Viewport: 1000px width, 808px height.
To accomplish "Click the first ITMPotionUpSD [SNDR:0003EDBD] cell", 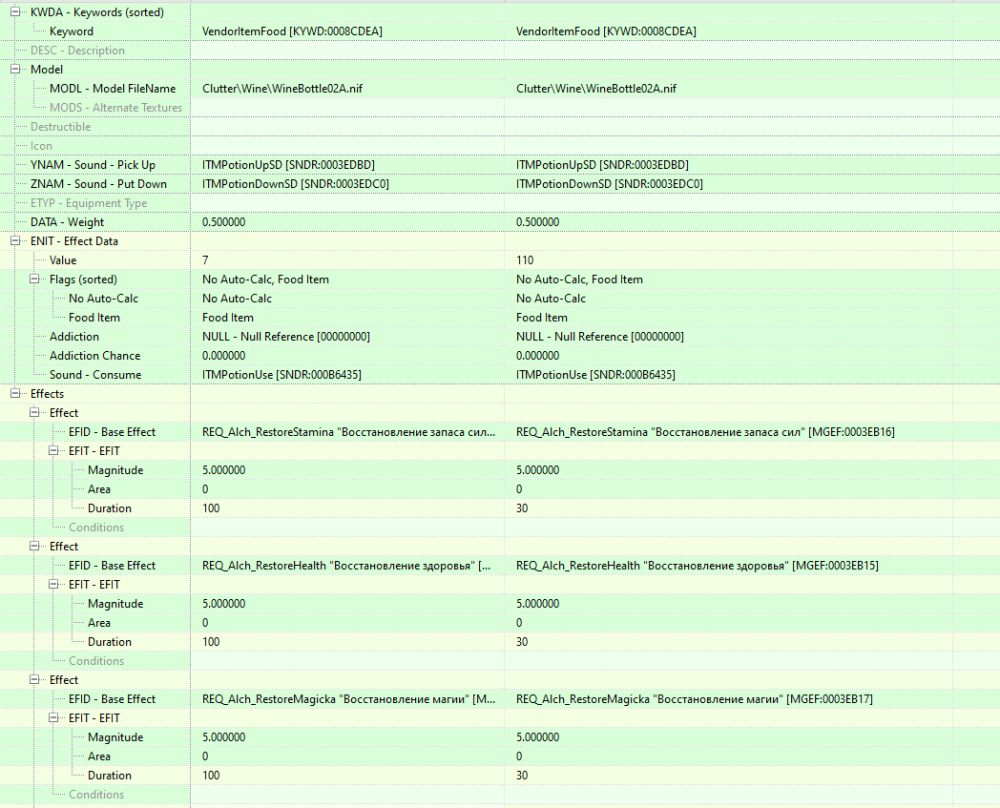I will [x=348, y=165].
